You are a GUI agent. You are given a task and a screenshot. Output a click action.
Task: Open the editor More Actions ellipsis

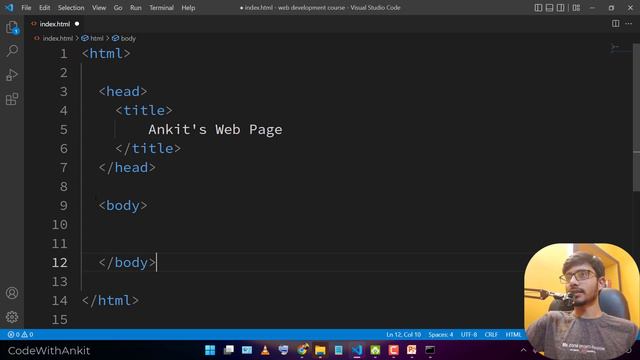pyautogui.click(x=629, y=24)
